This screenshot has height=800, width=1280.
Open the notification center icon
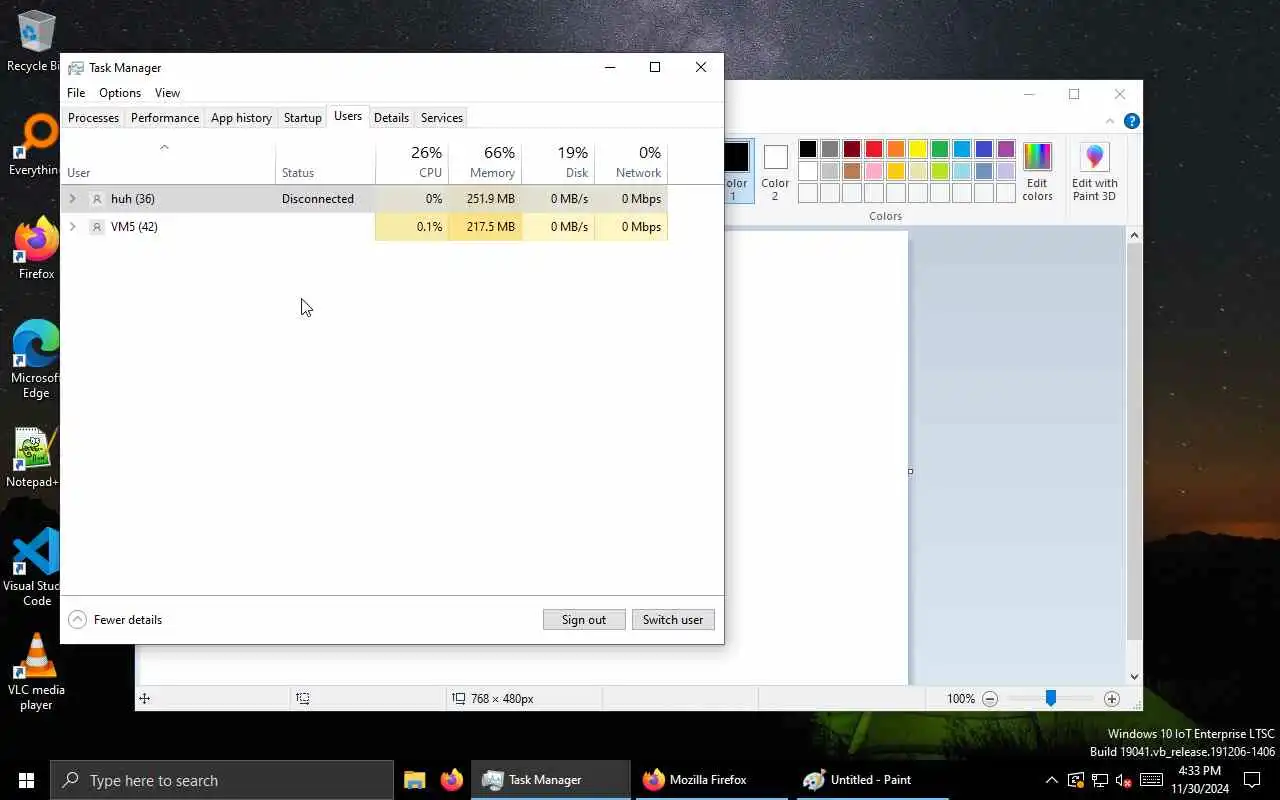pyautogui.click(x=1252, y=780)
